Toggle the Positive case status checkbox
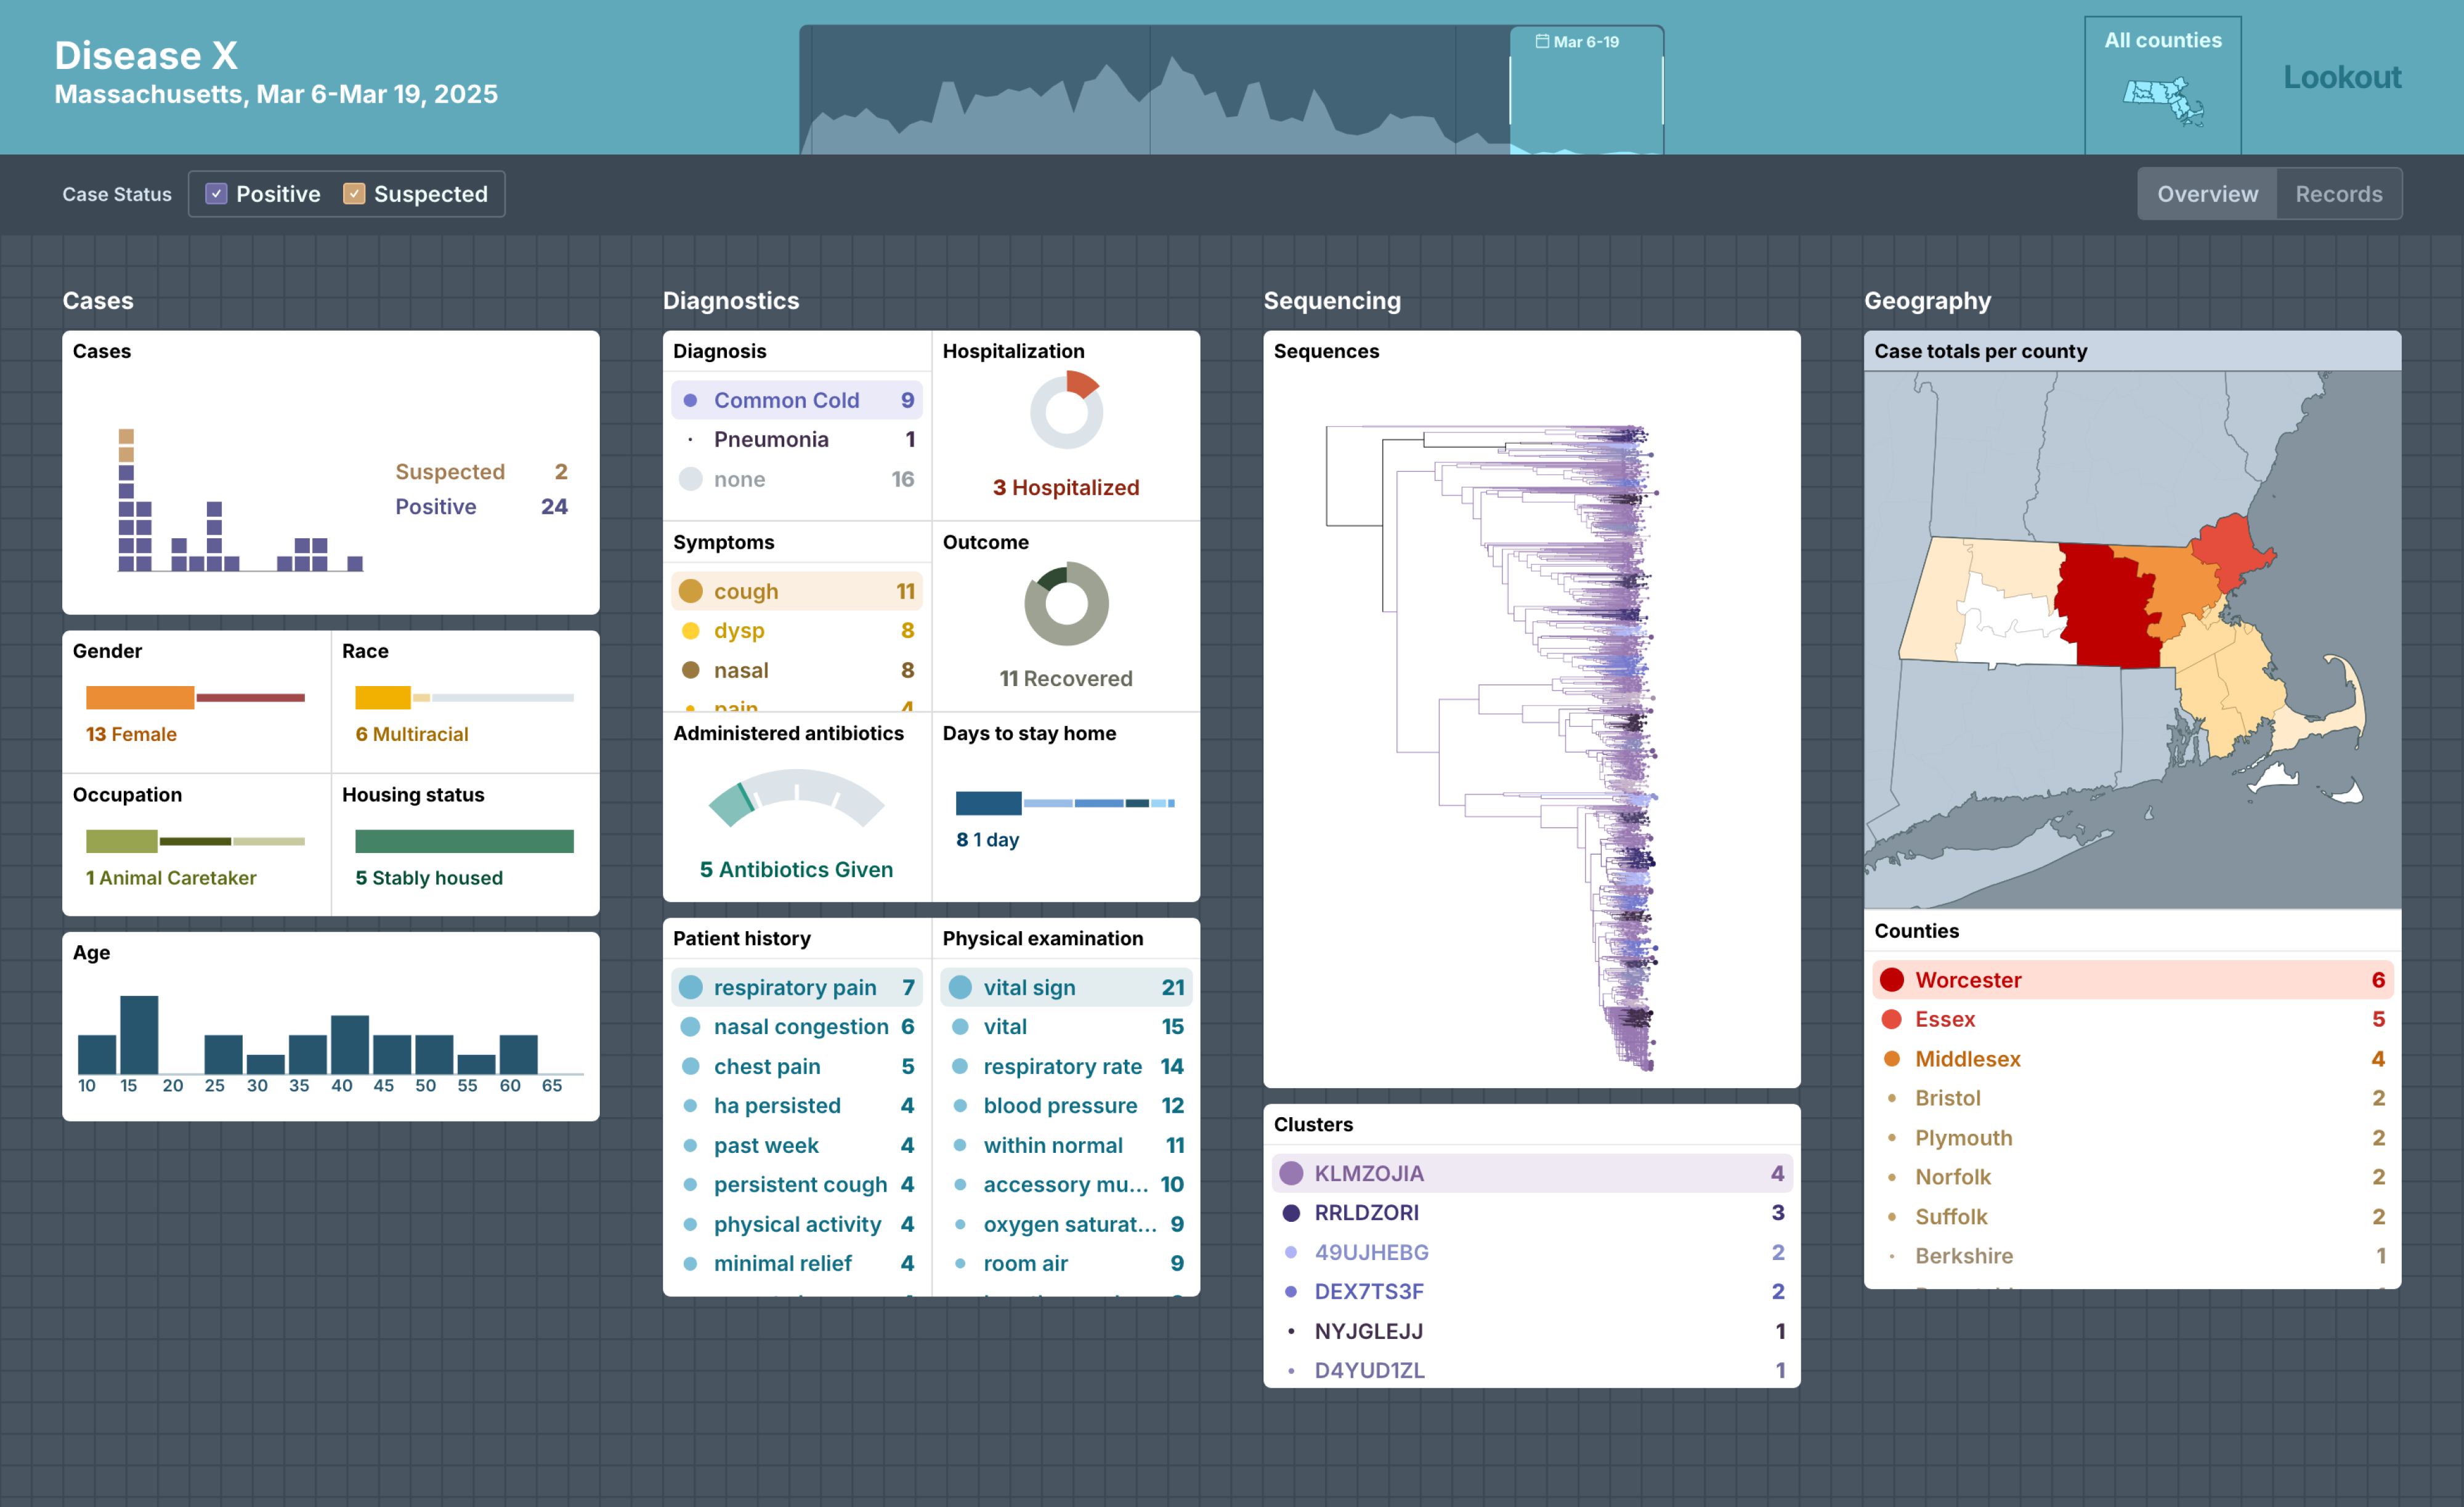 pyautogui.click(x=216, y=194)
